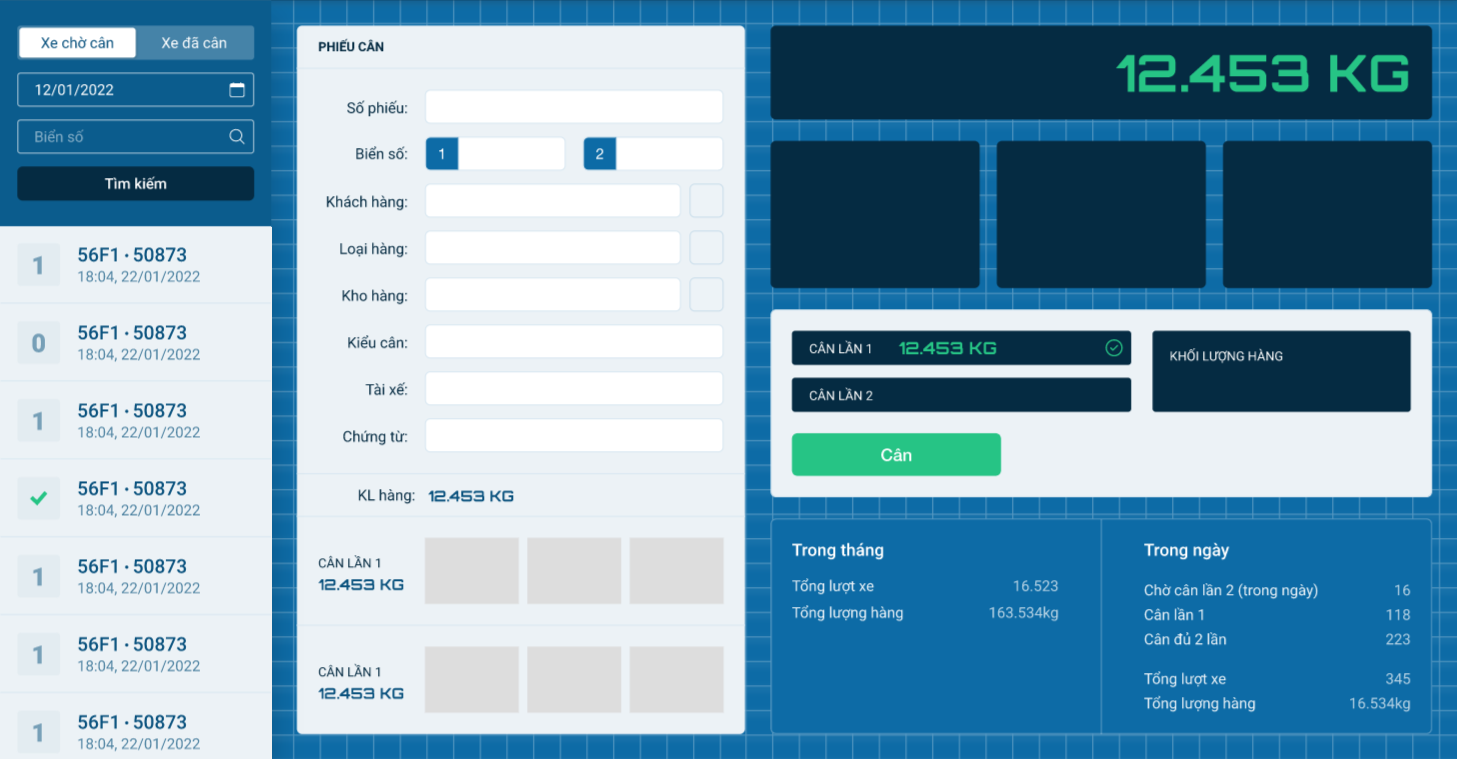
Task: Click the CÂN LẦN 2 weight field
Action: coord(961,395)
